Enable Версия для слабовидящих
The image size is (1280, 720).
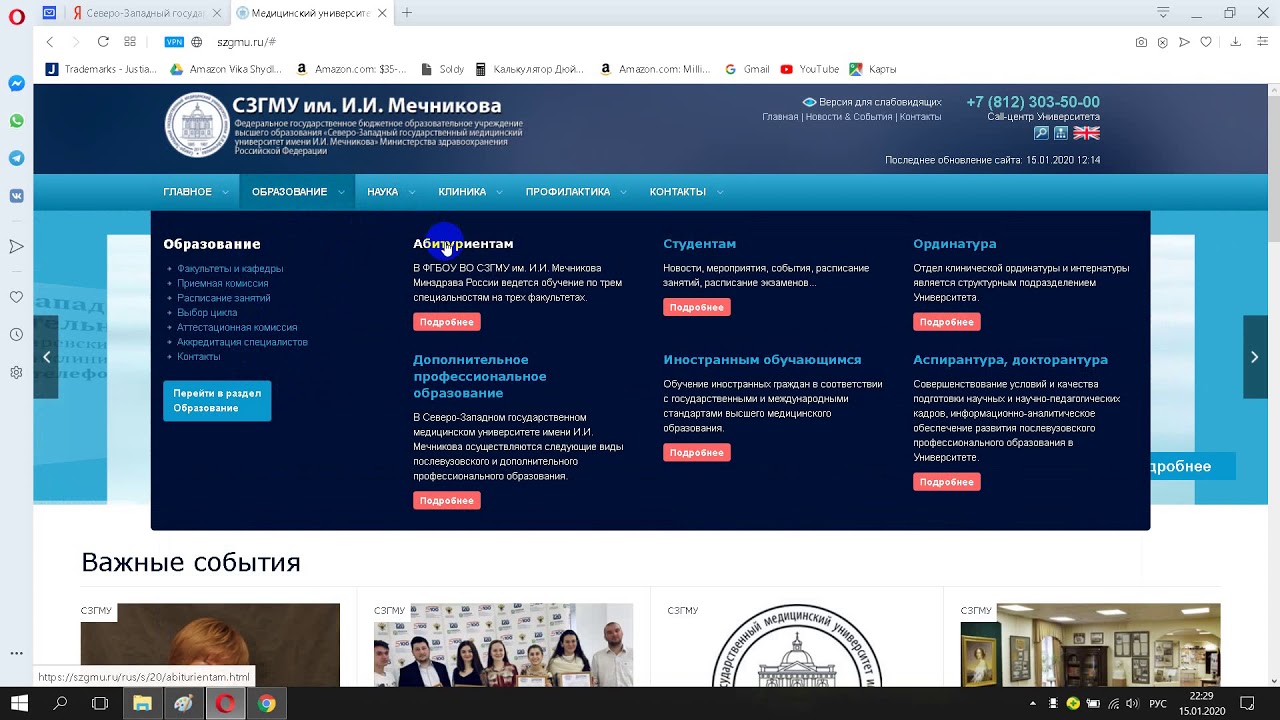(x=872, y=102)
